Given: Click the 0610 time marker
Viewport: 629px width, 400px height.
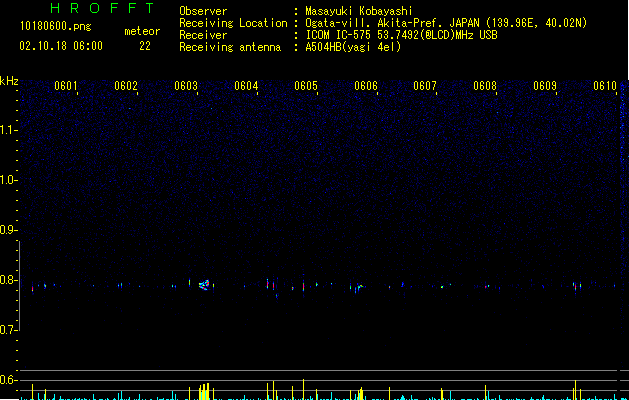Looking at the screenshot, I should tap(605, 86).
